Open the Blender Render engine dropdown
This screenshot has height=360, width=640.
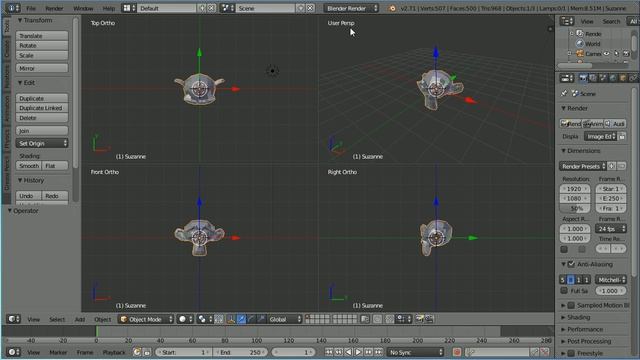coord(351,8)
